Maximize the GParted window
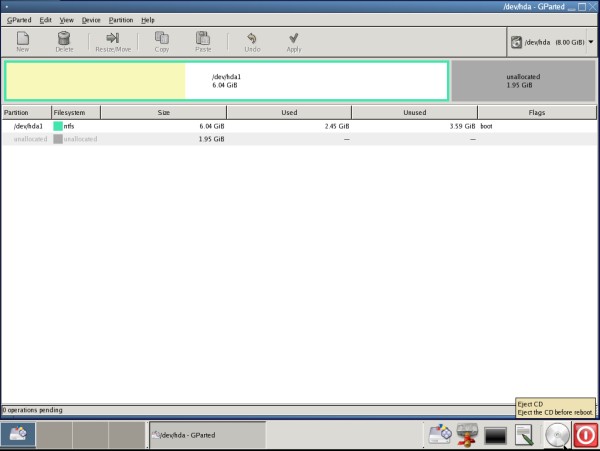Image resolution: width=600 pixels, height=451 pixels. 582,7
